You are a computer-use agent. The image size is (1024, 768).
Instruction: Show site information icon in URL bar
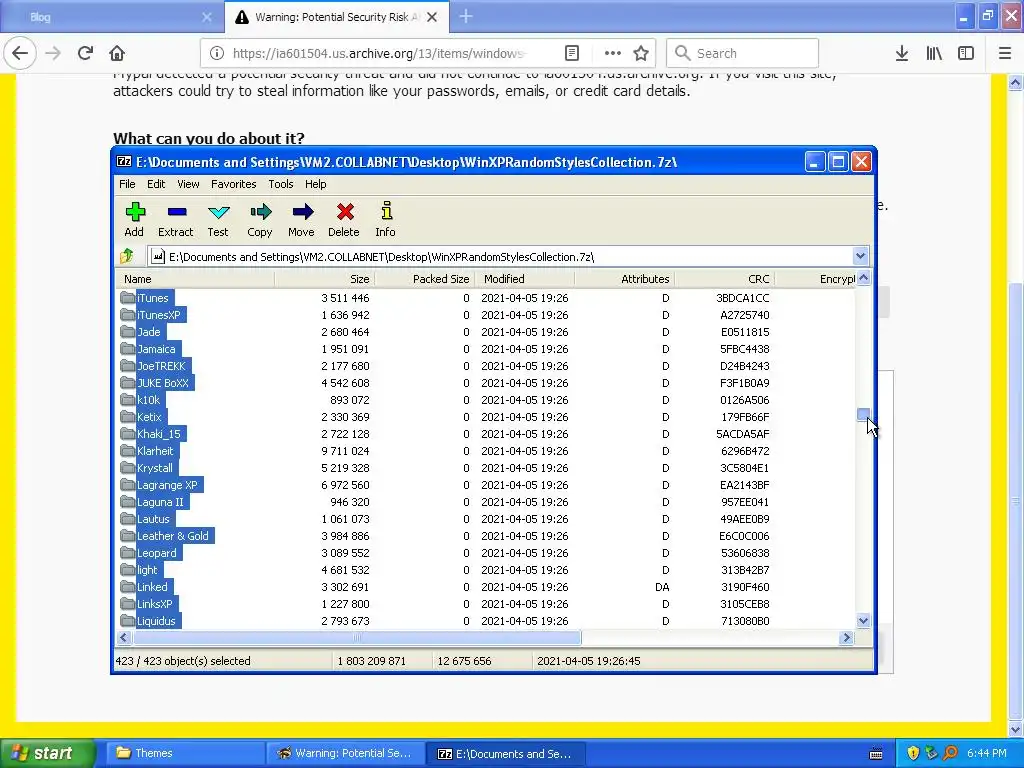coord(217,54)
